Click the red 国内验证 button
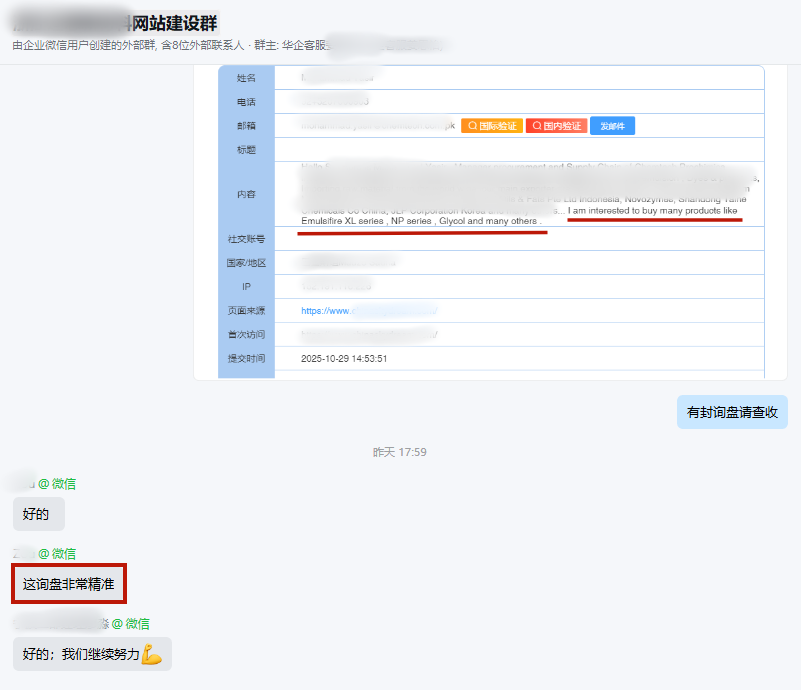This screenshot has width=801, height=690. click(x=557, y=126)
